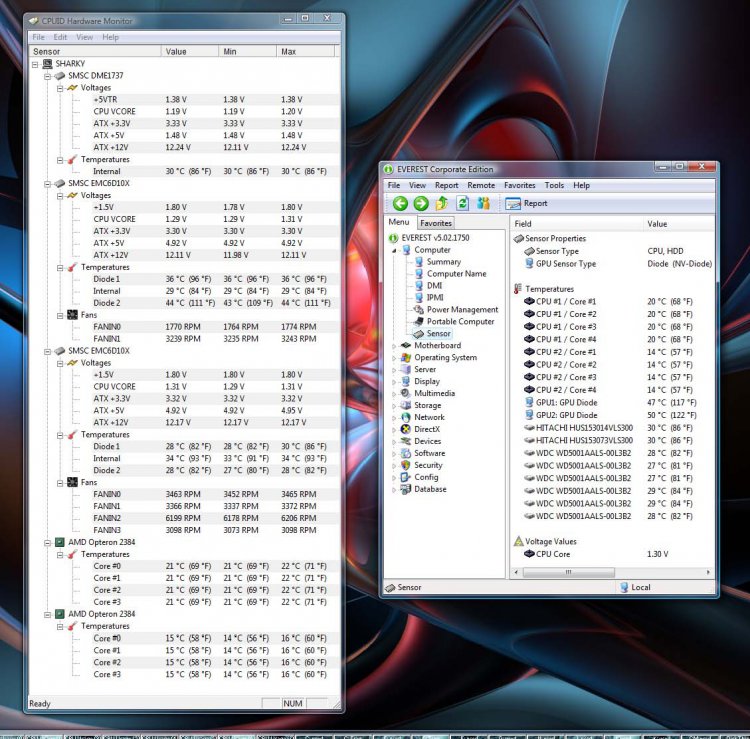Viewport: 750px width, 739px height.
Task: Collapse the Fans group containing FANIN3
Action: click(60, 483)
